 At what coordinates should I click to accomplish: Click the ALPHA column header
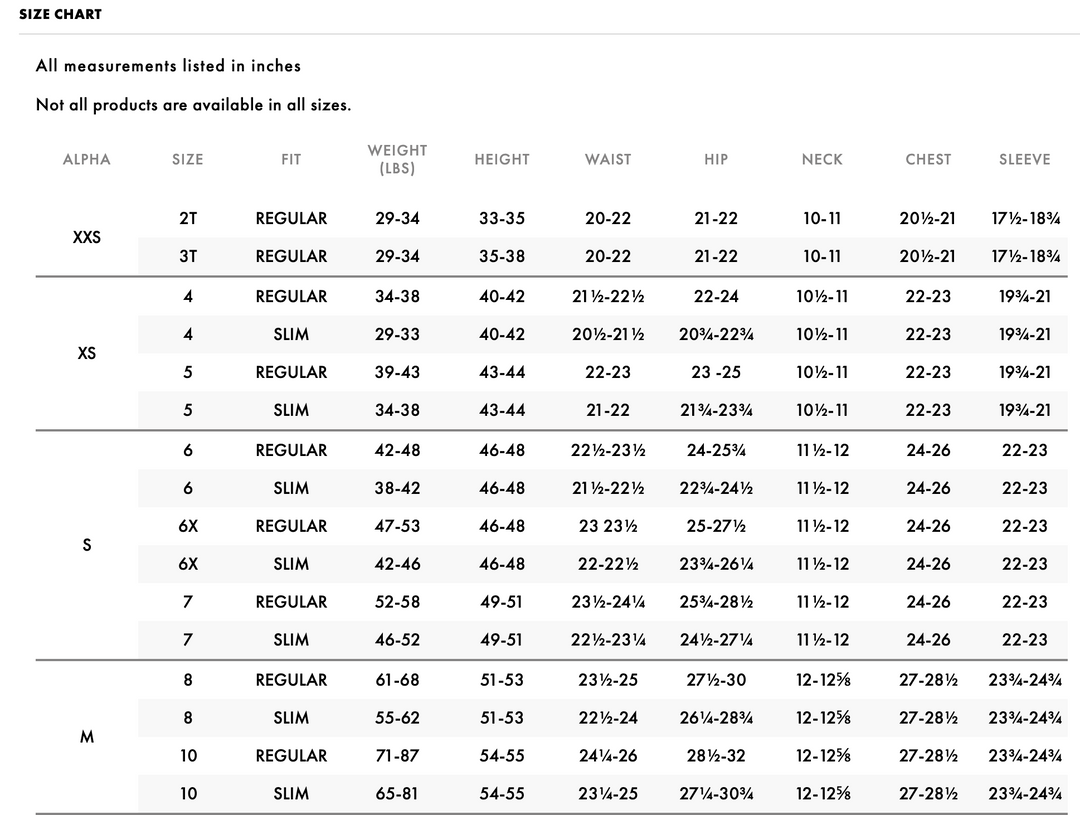(87, 159)
